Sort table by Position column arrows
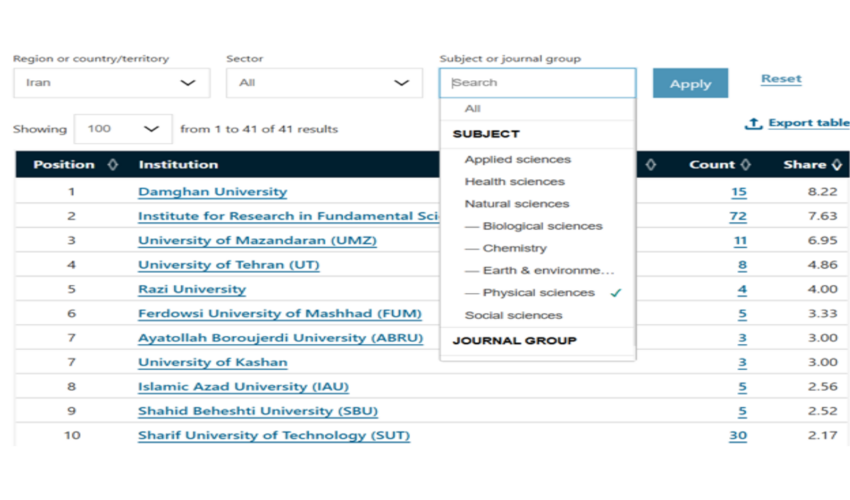This screenshot has width=850, height=500. point(113,164)
